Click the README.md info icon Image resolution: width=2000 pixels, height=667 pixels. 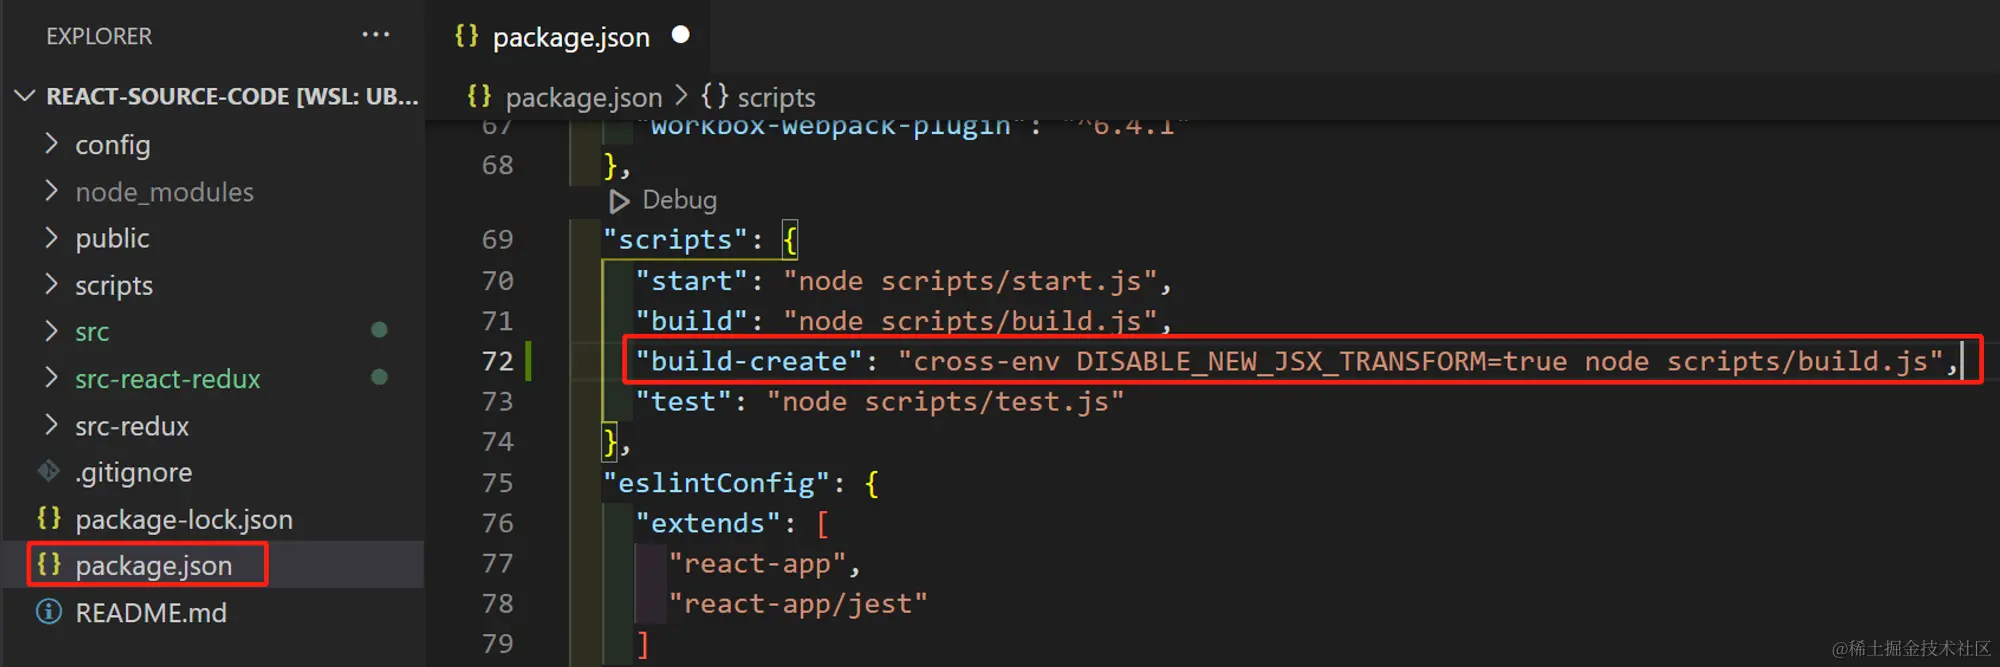[48, 611]
